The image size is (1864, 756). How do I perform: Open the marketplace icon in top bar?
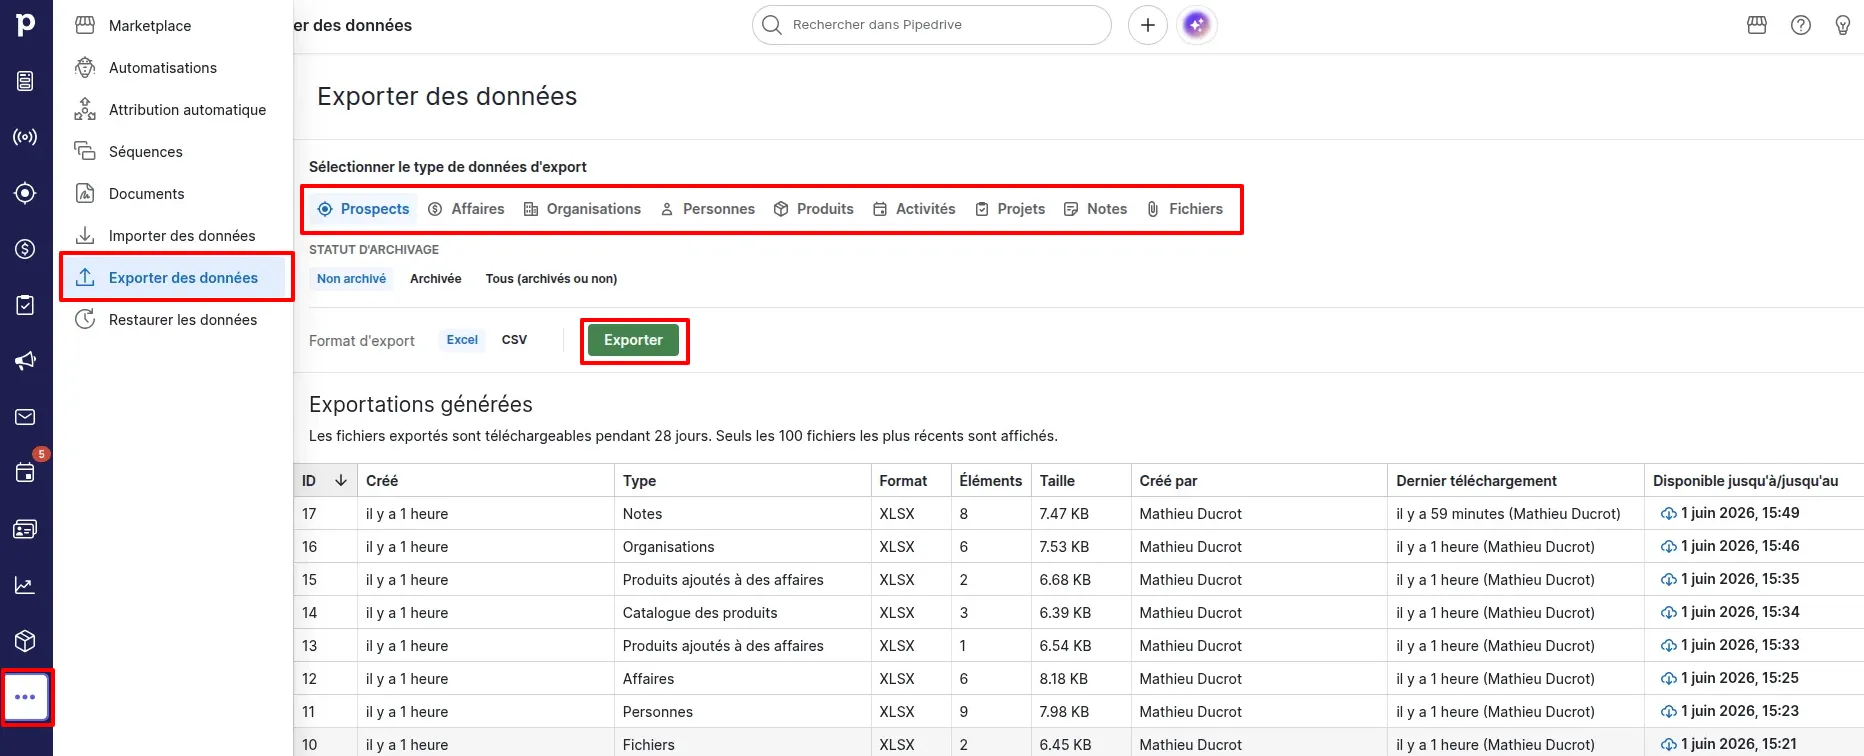(x=1757, y=25)
